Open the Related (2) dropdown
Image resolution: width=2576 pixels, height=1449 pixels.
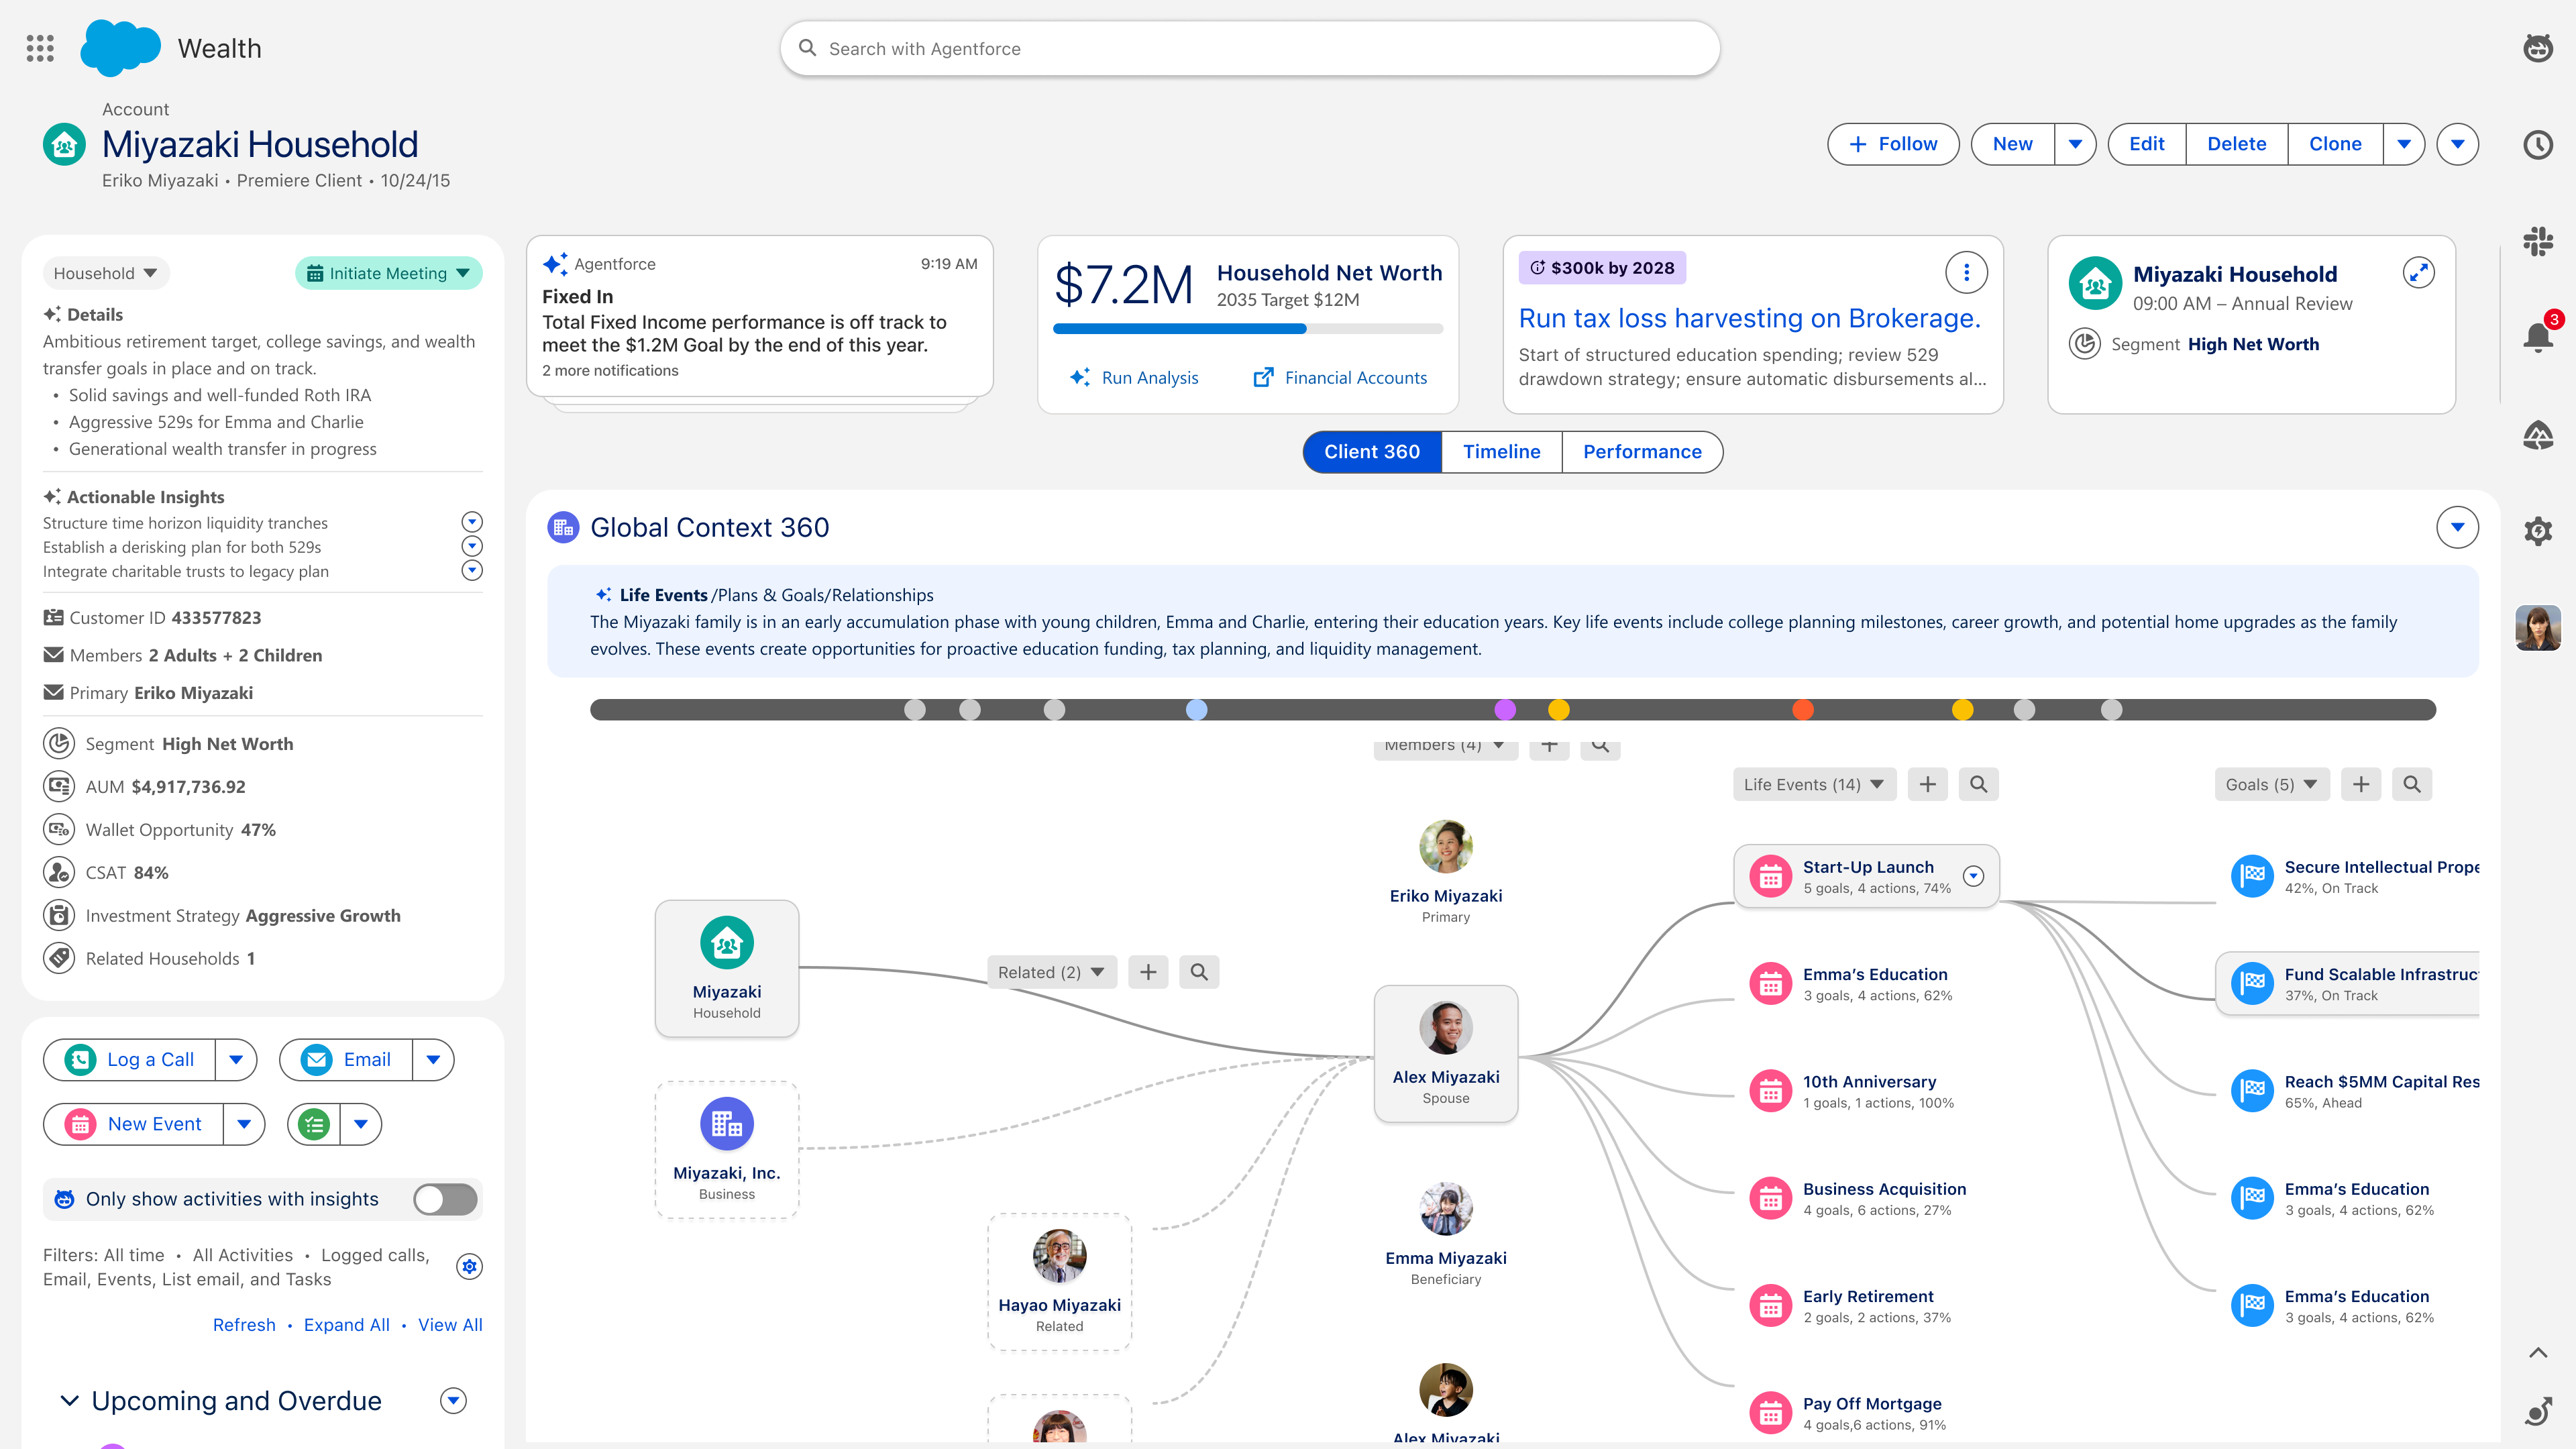[x=1051, y=971]
